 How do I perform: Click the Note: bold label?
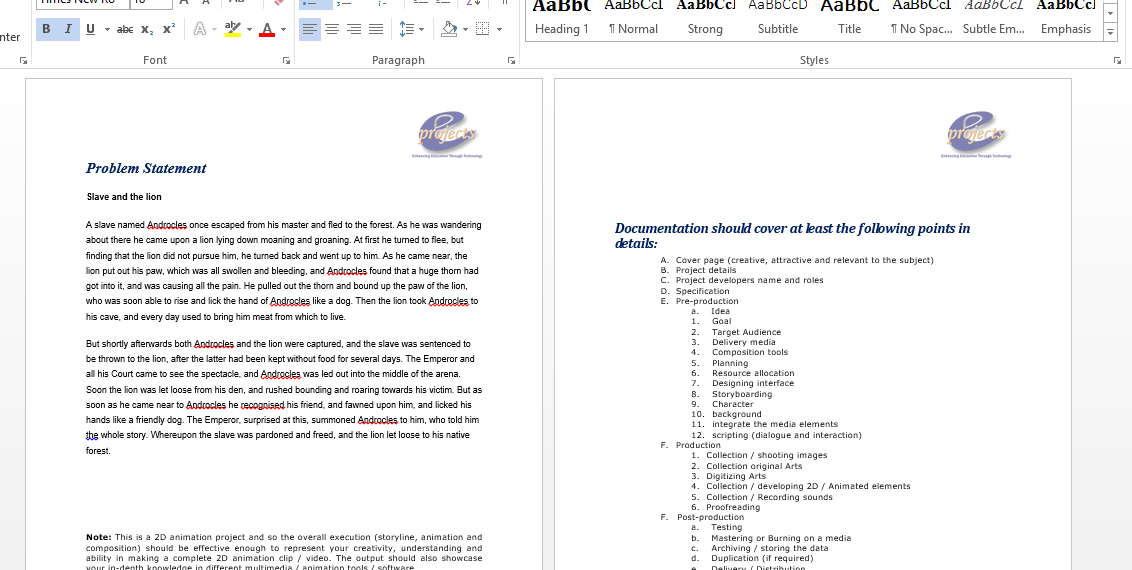(99, 537)
